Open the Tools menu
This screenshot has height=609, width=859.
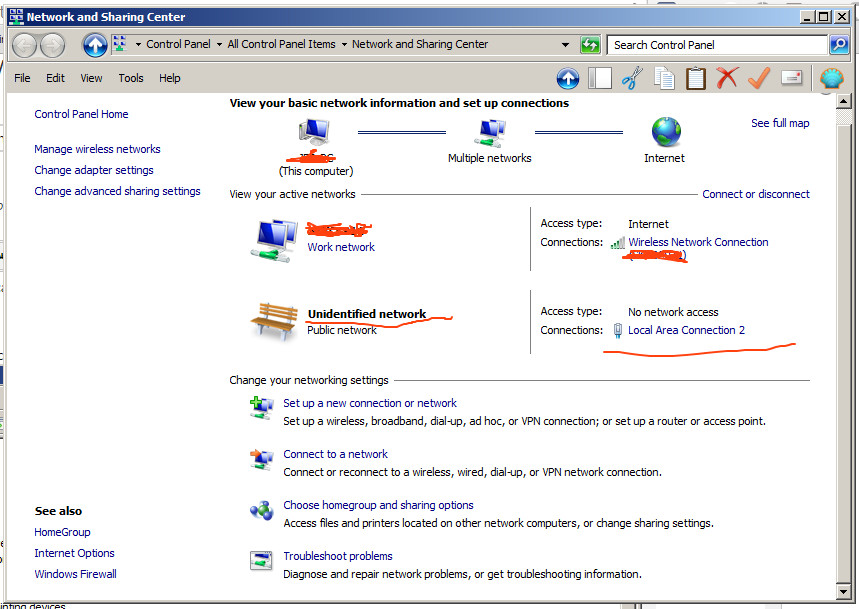(131, 78)
